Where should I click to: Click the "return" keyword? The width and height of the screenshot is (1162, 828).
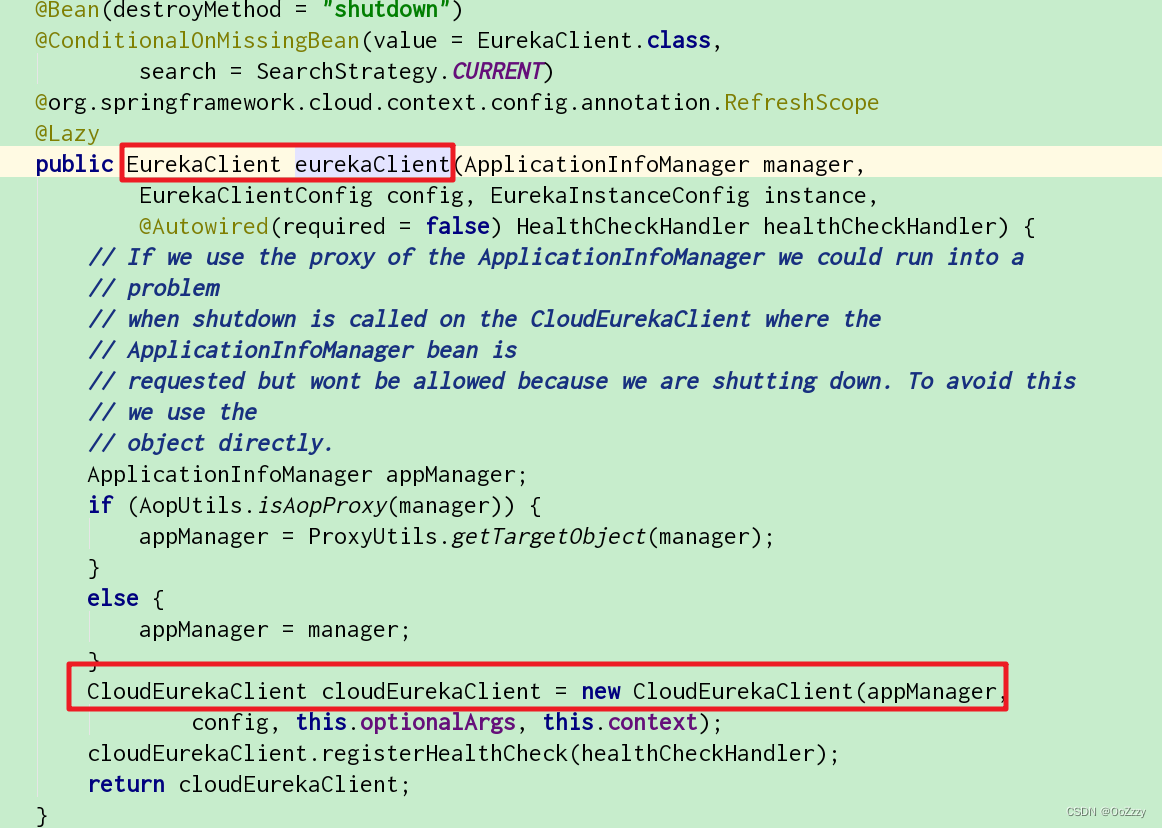click(x=126, y=784)
